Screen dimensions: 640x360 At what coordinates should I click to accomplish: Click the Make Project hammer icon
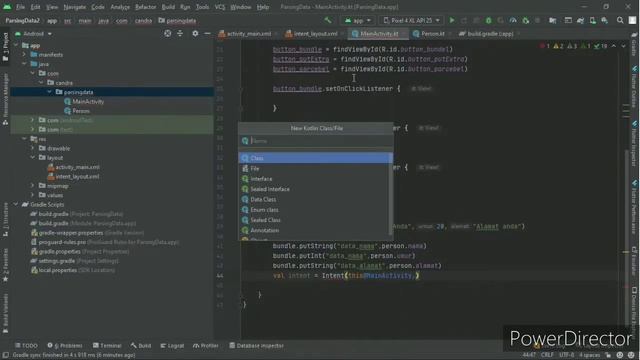(x=328, y=20)
